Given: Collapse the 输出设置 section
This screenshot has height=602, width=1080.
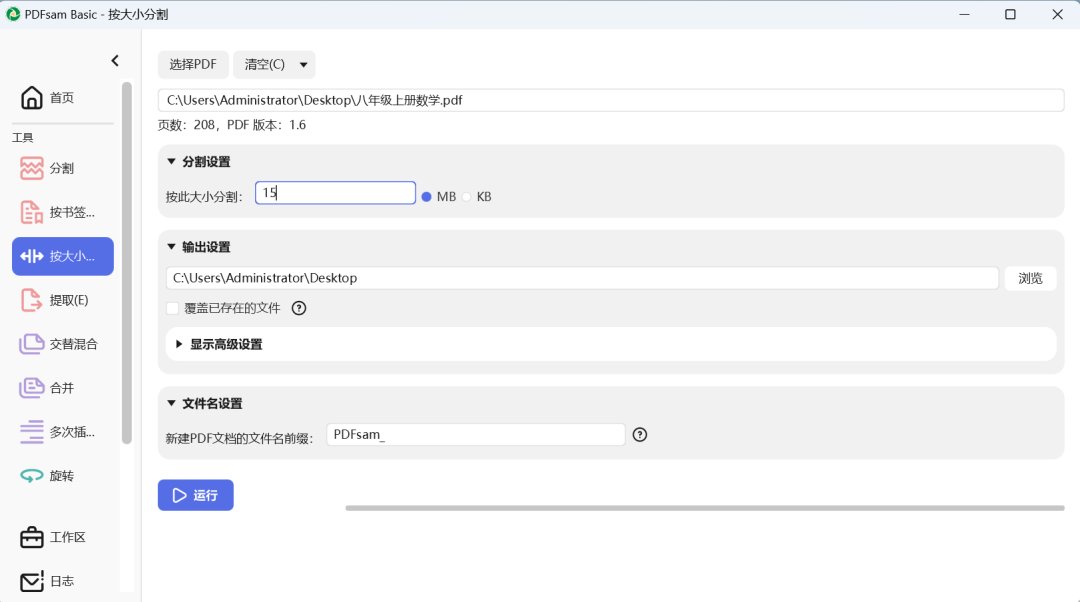Looking at the screenshot, I should 172,247.
